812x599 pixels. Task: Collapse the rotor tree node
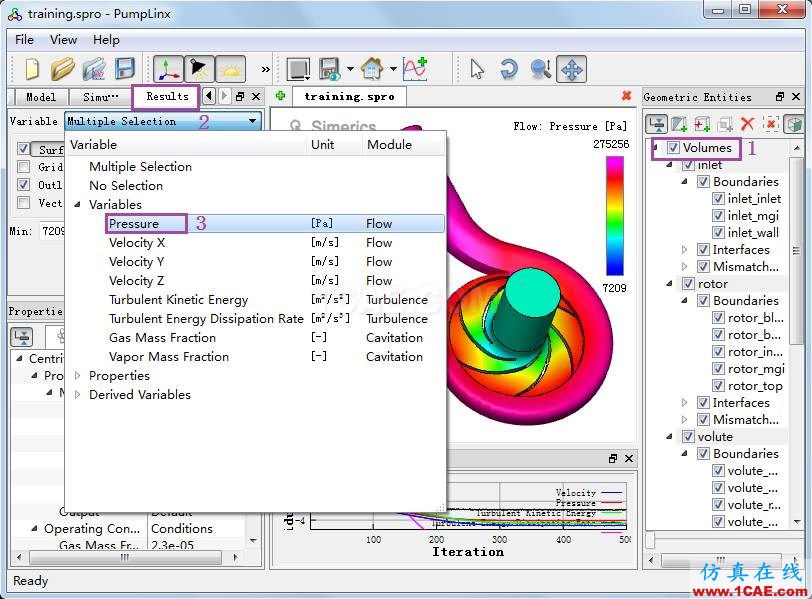[x=669, y=284]
